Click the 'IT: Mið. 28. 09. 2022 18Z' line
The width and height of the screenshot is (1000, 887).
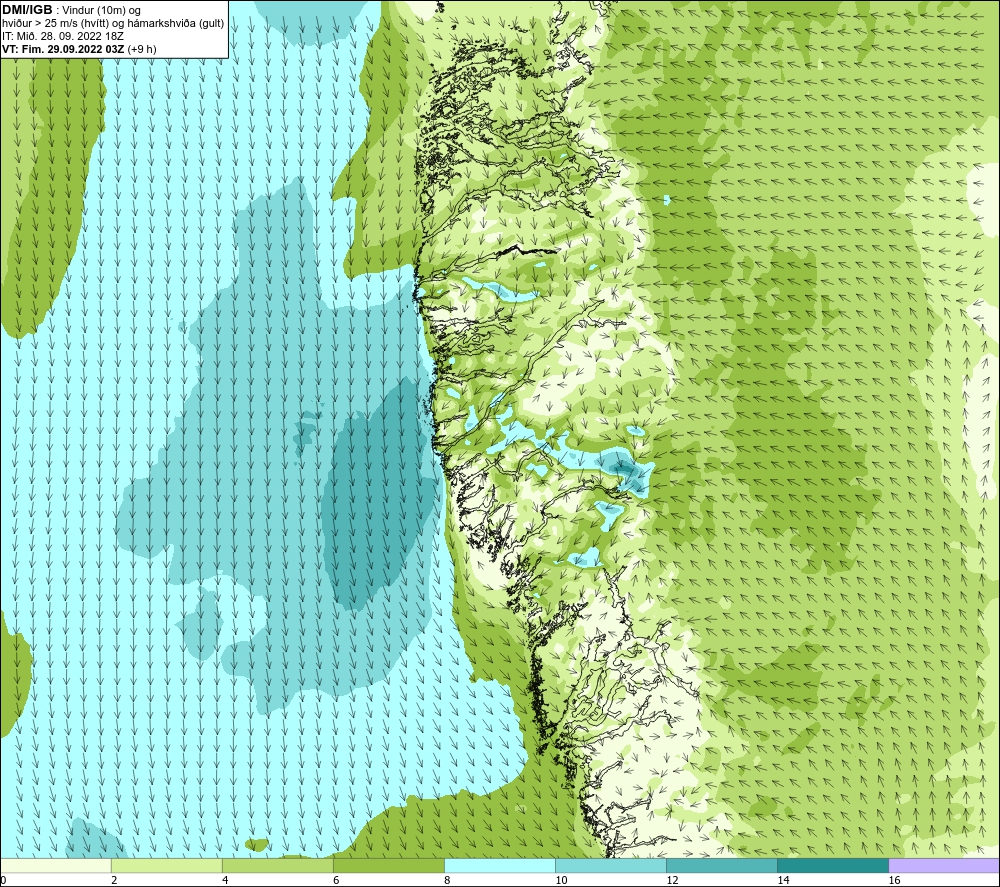[x=63, y=36]
